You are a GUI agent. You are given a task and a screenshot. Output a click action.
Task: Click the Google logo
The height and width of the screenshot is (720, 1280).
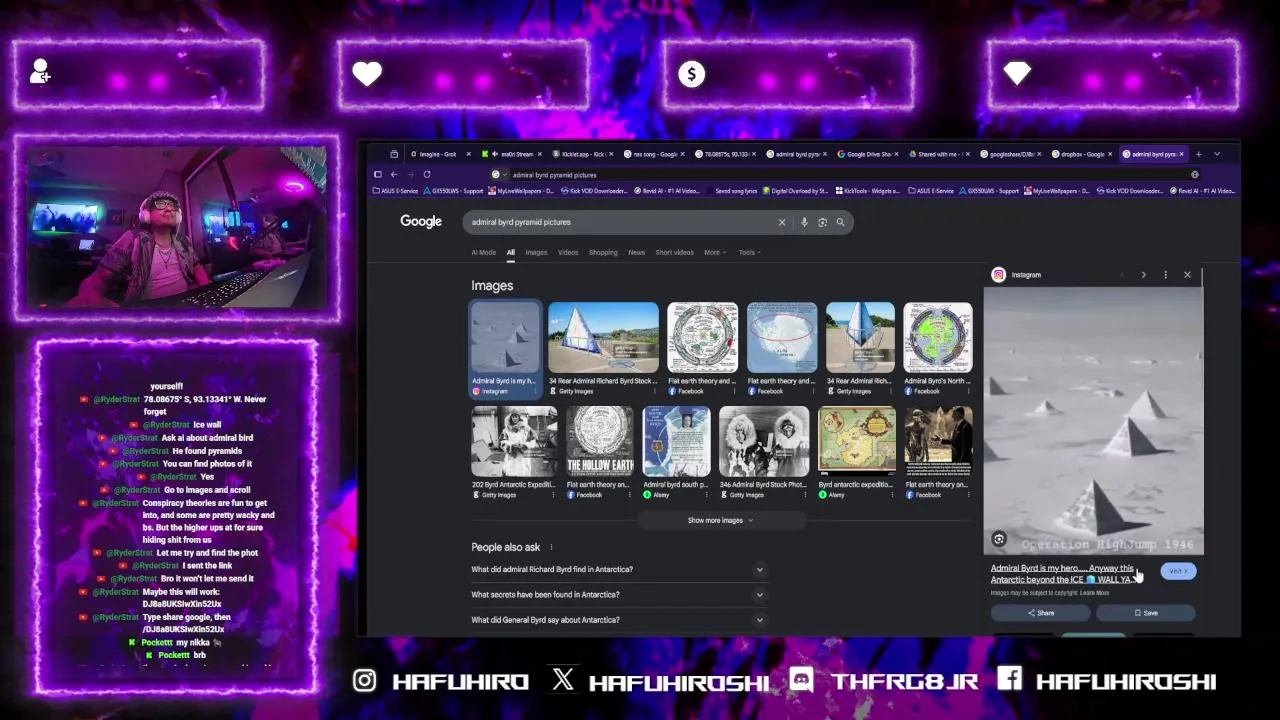coord(421,221)
